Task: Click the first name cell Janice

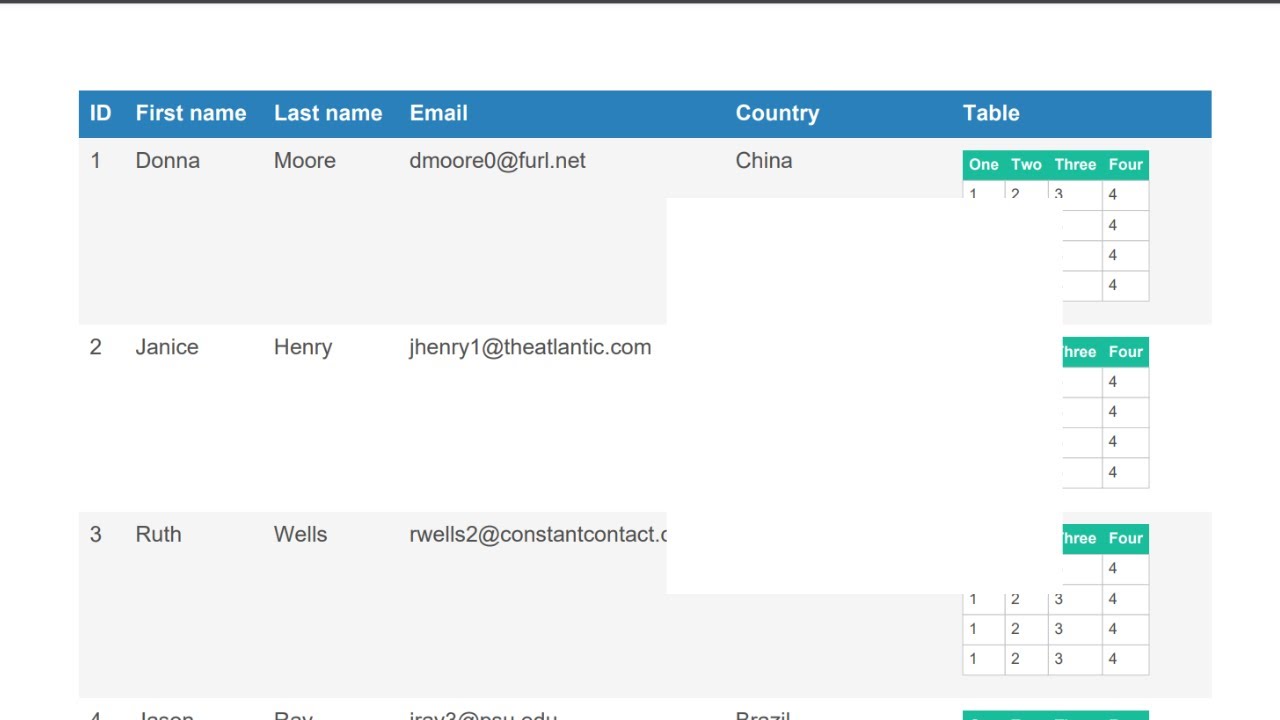Action: click(x=167, y=347)
